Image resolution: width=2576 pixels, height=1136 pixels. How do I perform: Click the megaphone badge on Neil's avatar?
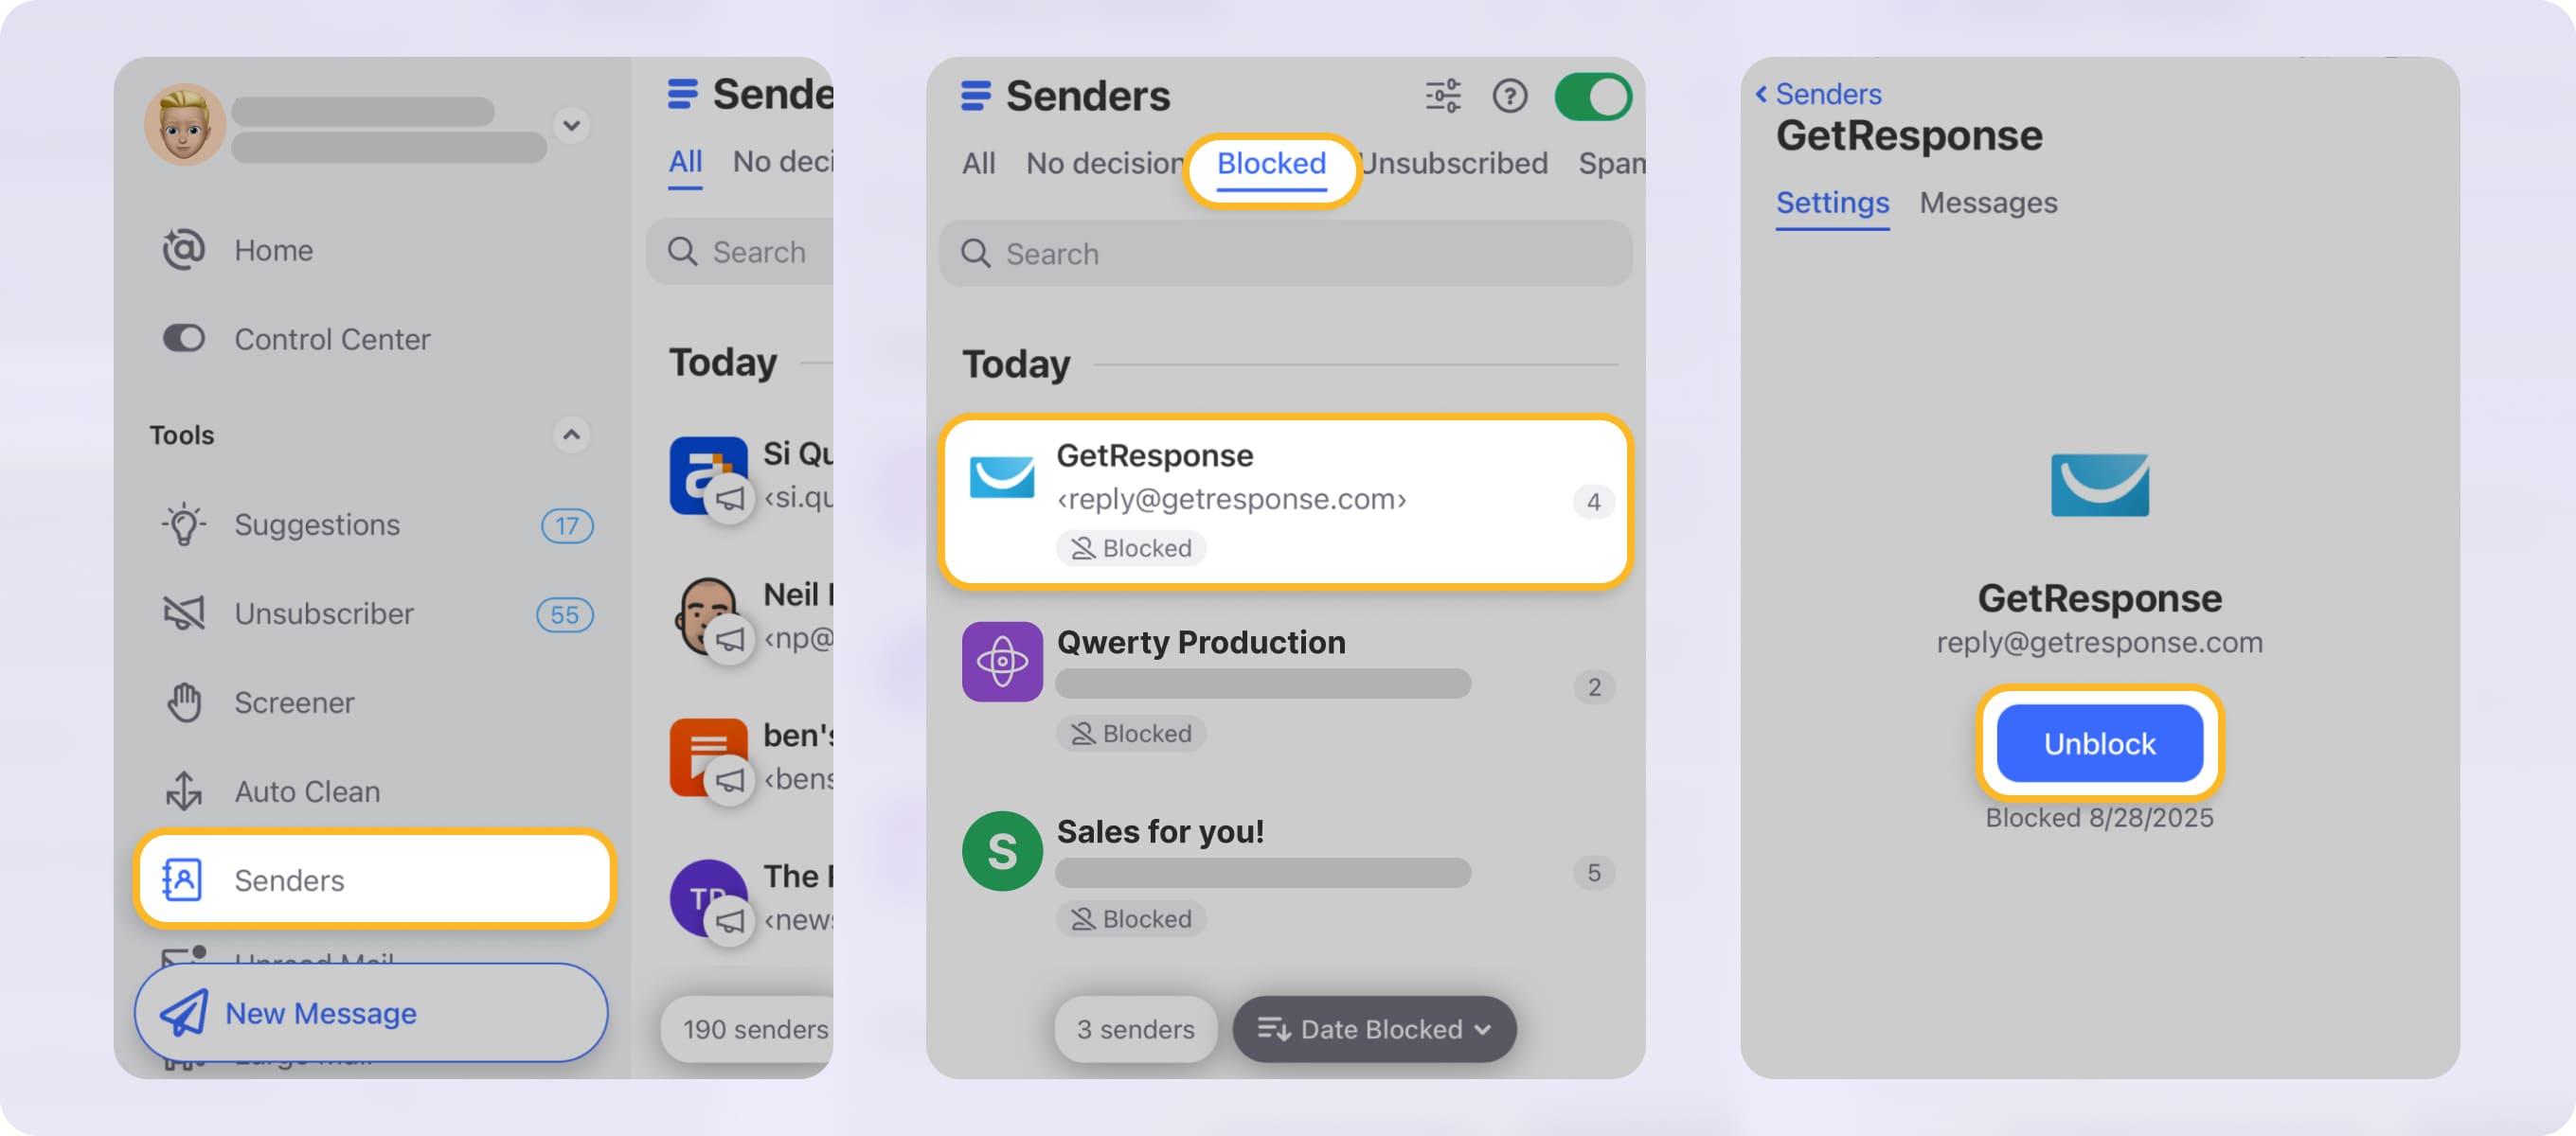[x=733, y=640]
